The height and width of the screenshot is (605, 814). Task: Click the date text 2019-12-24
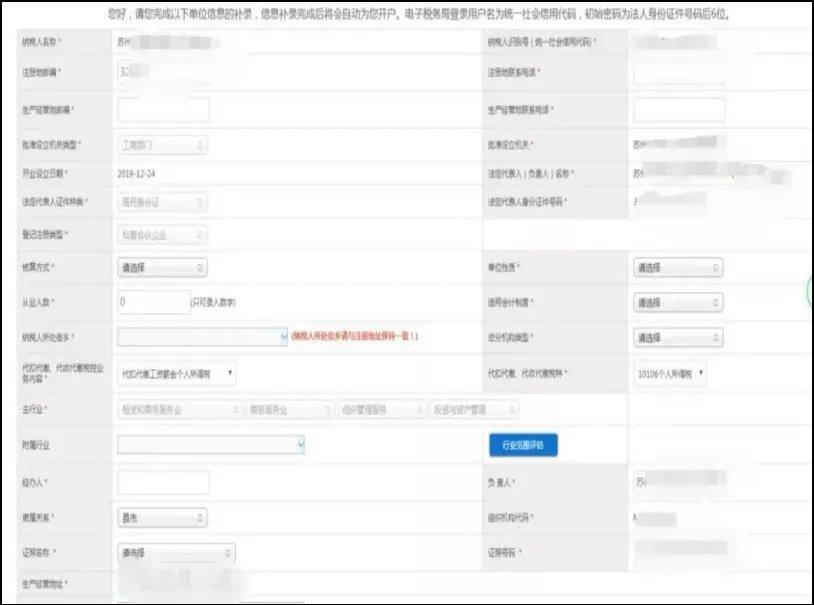pyautogui.click(x=136, y=173)
